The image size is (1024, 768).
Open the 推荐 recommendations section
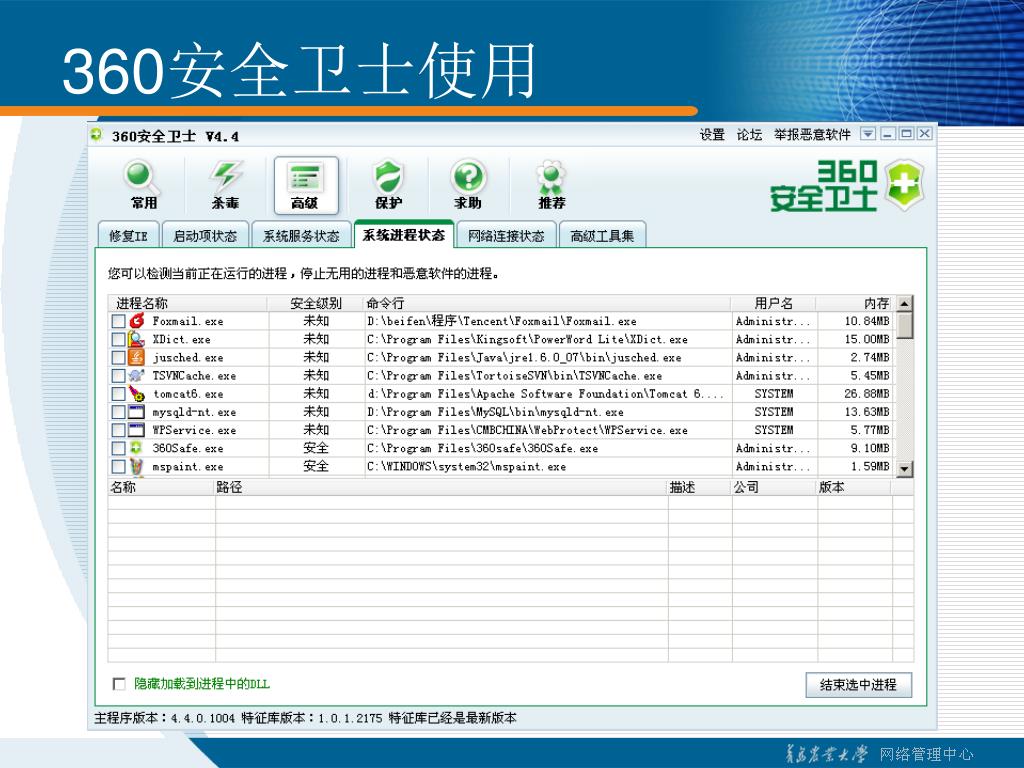click(x=551, y=185)
